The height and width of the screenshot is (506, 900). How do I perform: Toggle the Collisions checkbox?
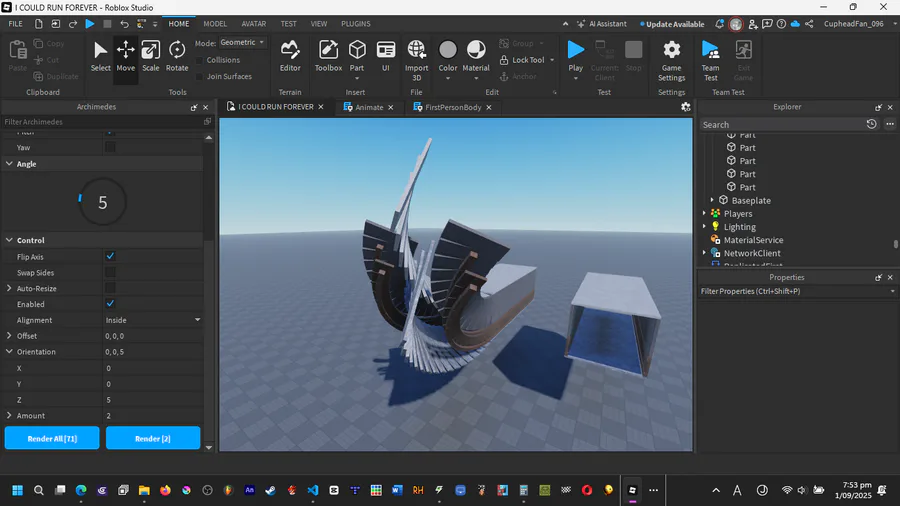click(200, 60)
